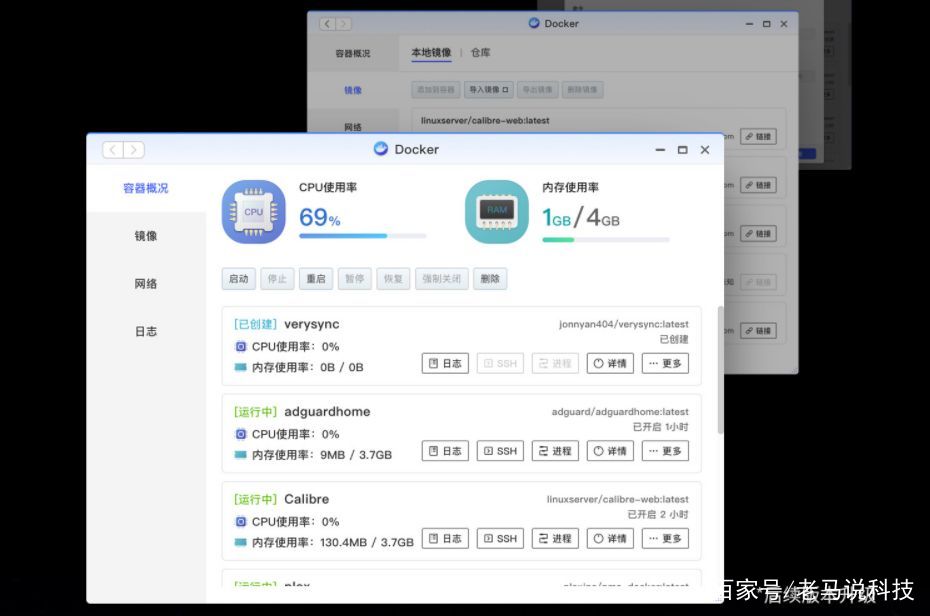Select 容器概况 in the front window sidebar
Viewport: 930px width, 616px height.
(x=146, y=189)
